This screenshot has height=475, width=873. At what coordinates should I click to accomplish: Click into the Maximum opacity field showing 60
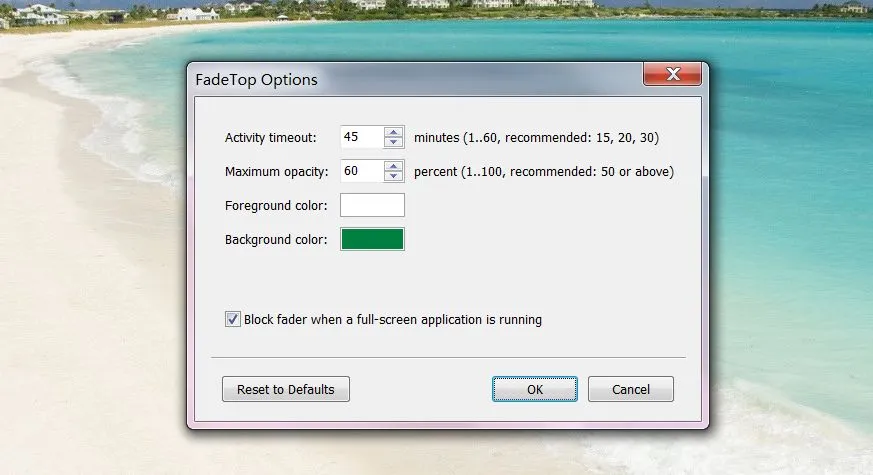coord(362,171)
